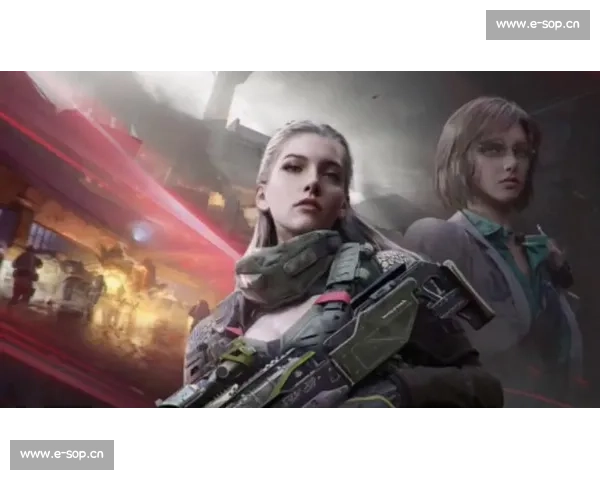600x480 pixels.
Task: Click the www.e-sop.cn label at bottom left
Action: pyautogui.click(x=63, y=455)
